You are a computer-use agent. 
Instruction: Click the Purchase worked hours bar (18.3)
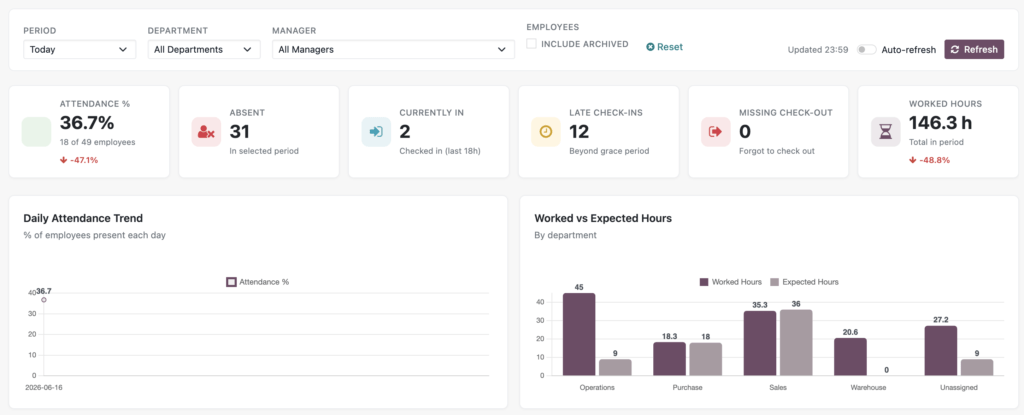click(669, 359)
